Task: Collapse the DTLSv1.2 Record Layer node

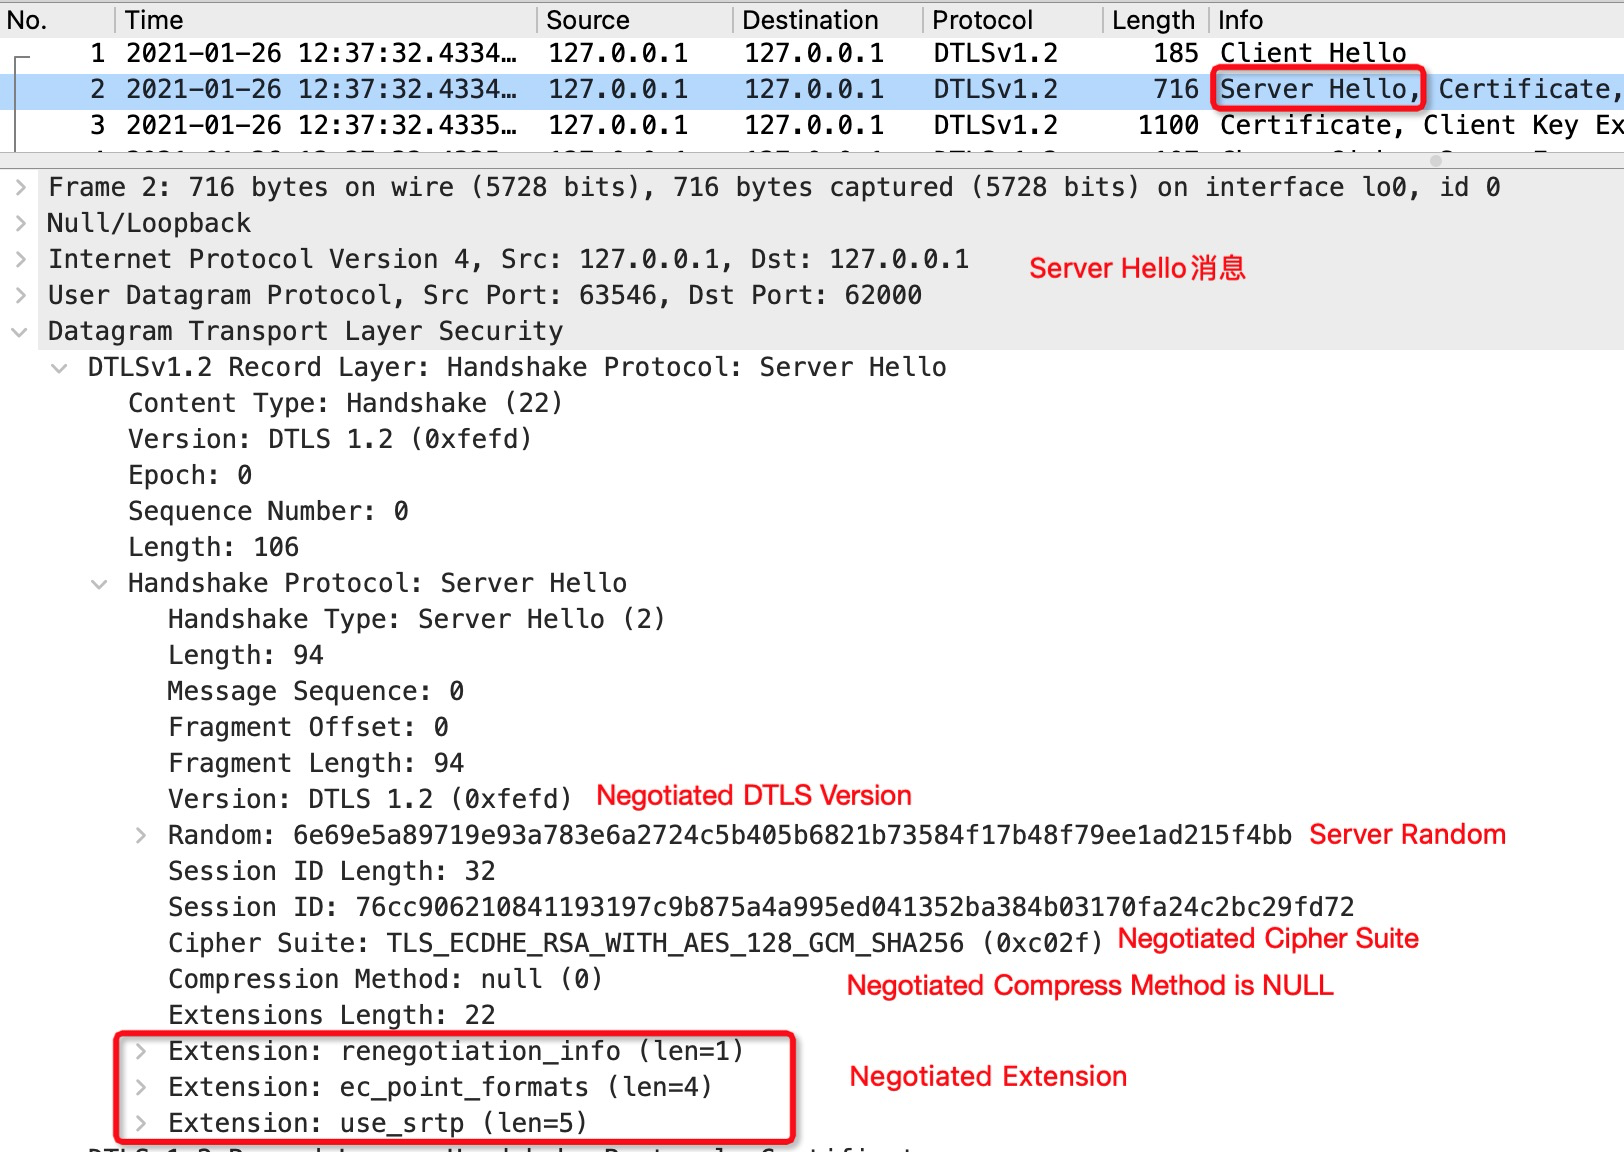Action: pos(60,367)
